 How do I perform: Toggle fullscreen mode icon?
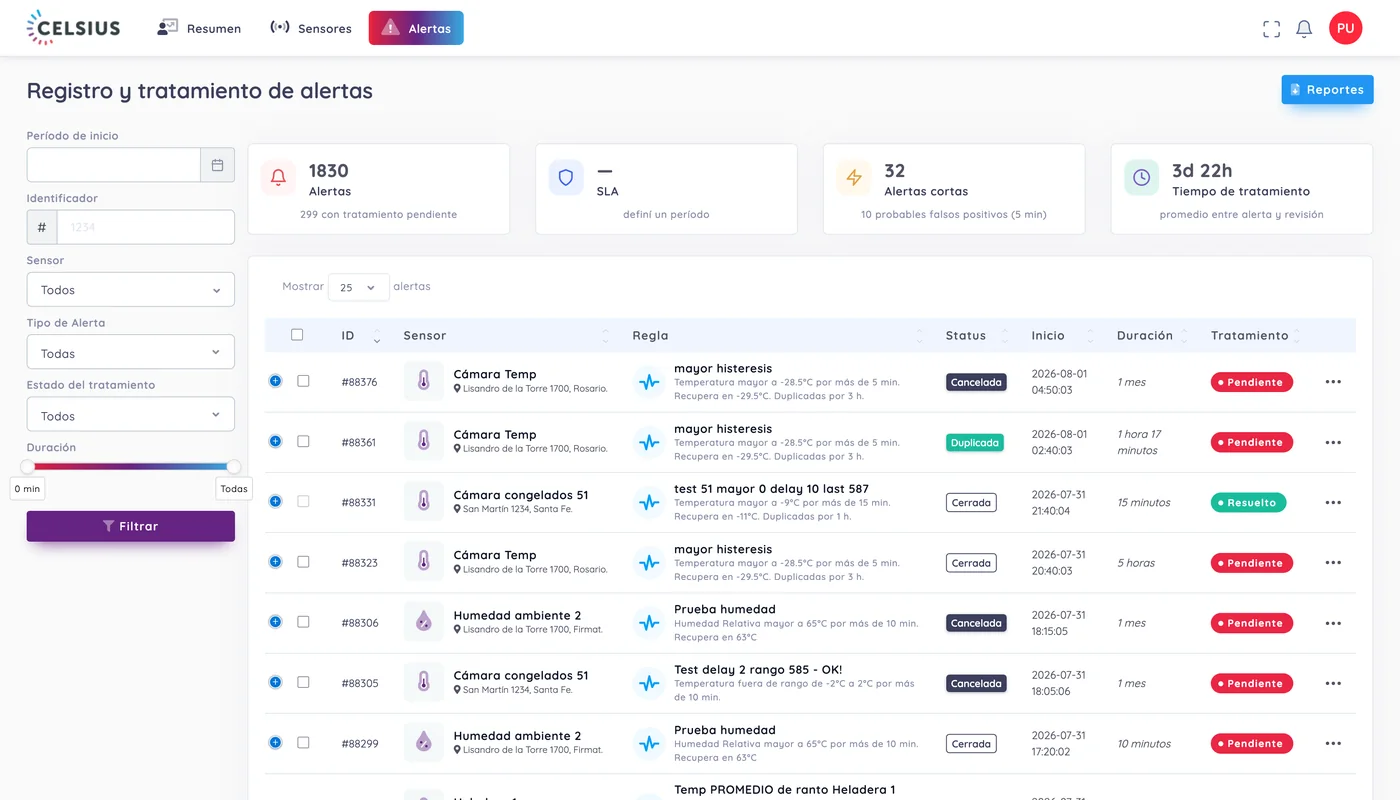(x=1271, y=29)
